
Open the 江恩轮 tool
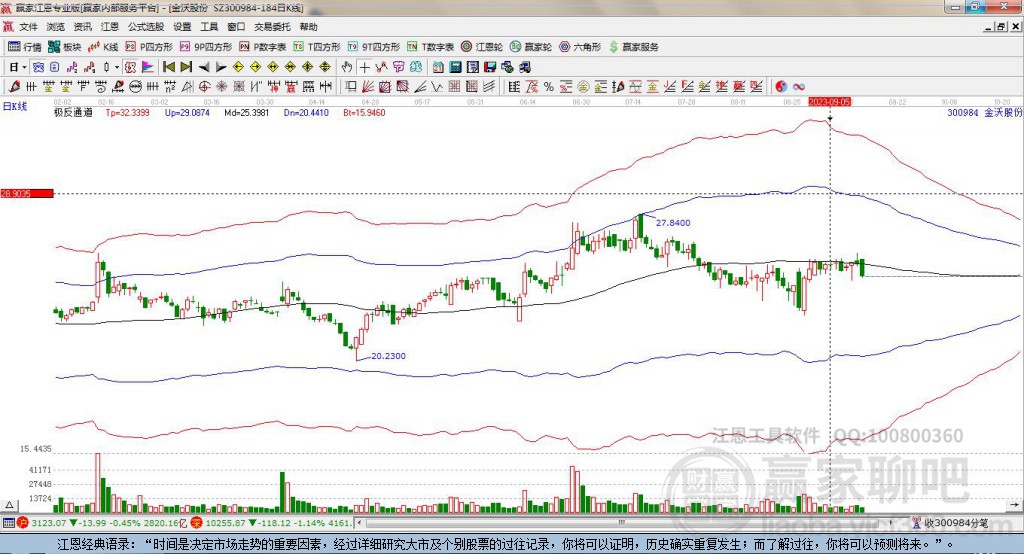[482, 47]
